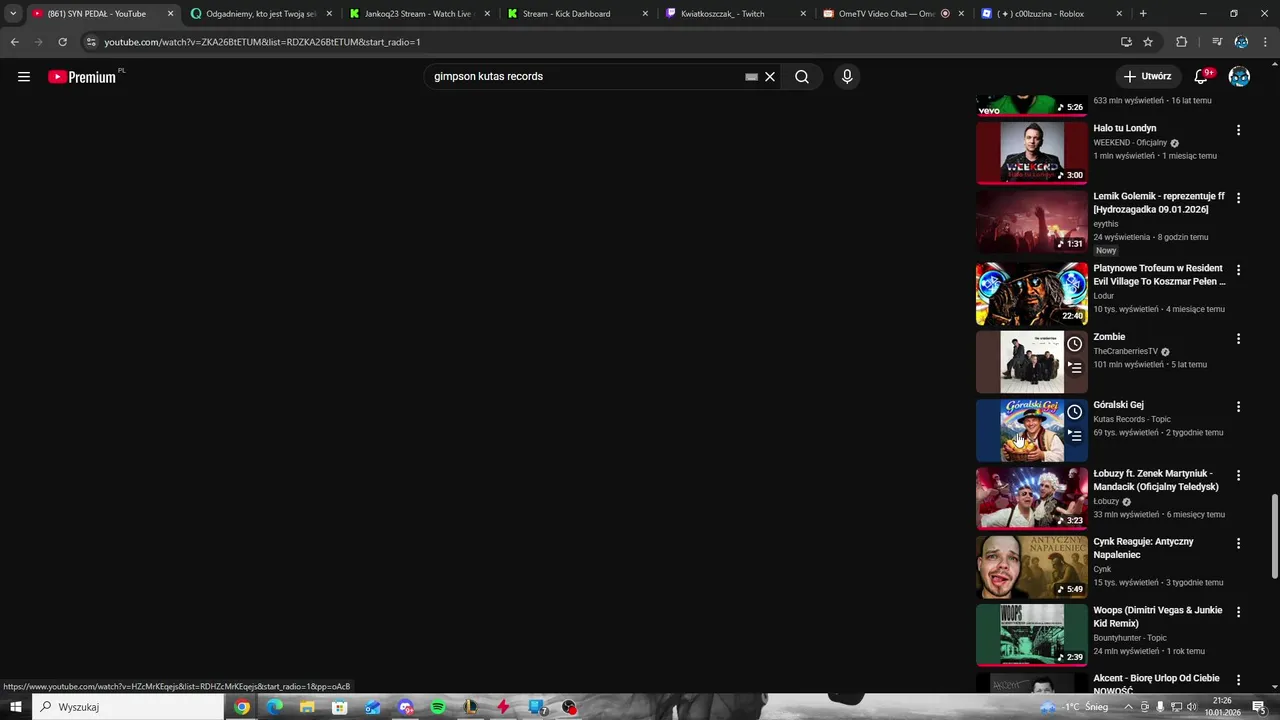Switch to Odgadniemy, kto jest Twoją tab
Viewport: 1280px width, 720px height.
(260, 14)
